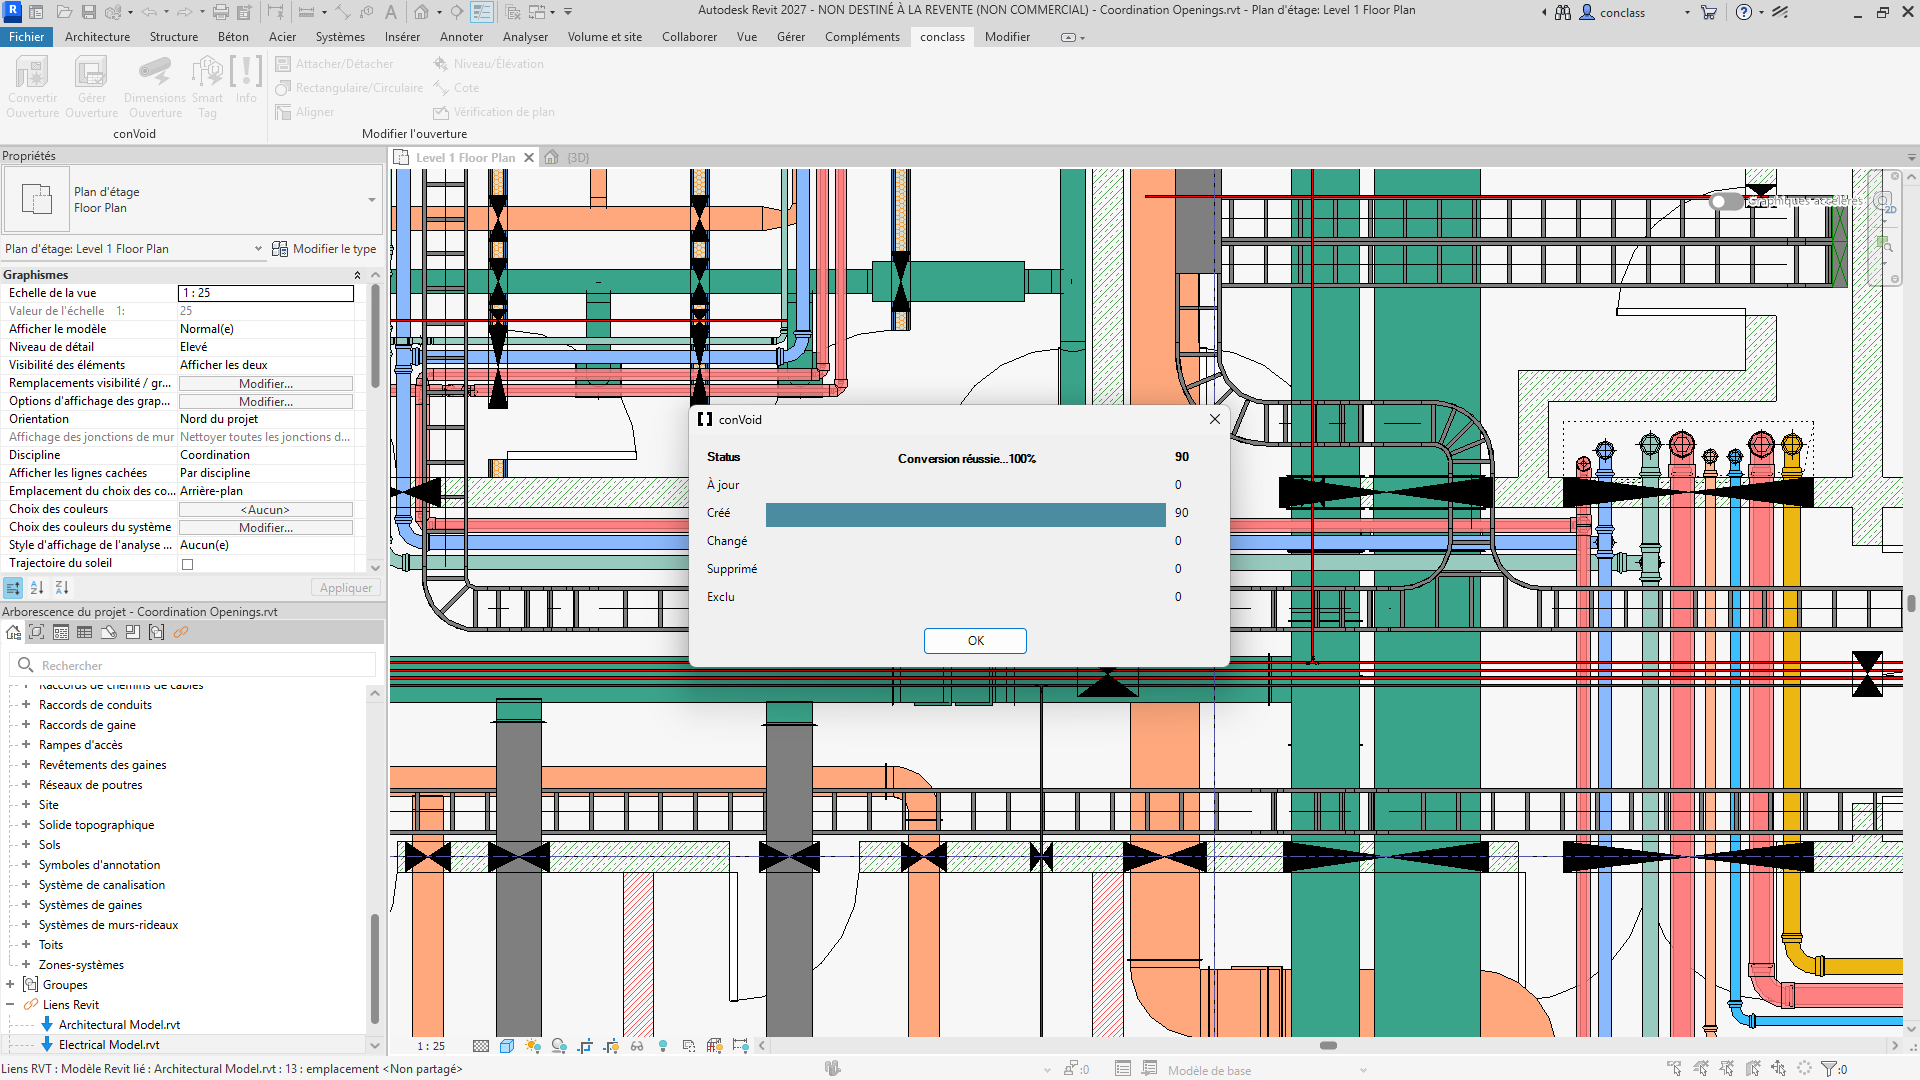Click the Créé progress bar in conVoid dialog
This screenshot has width=1920, height=1080.
965,514
